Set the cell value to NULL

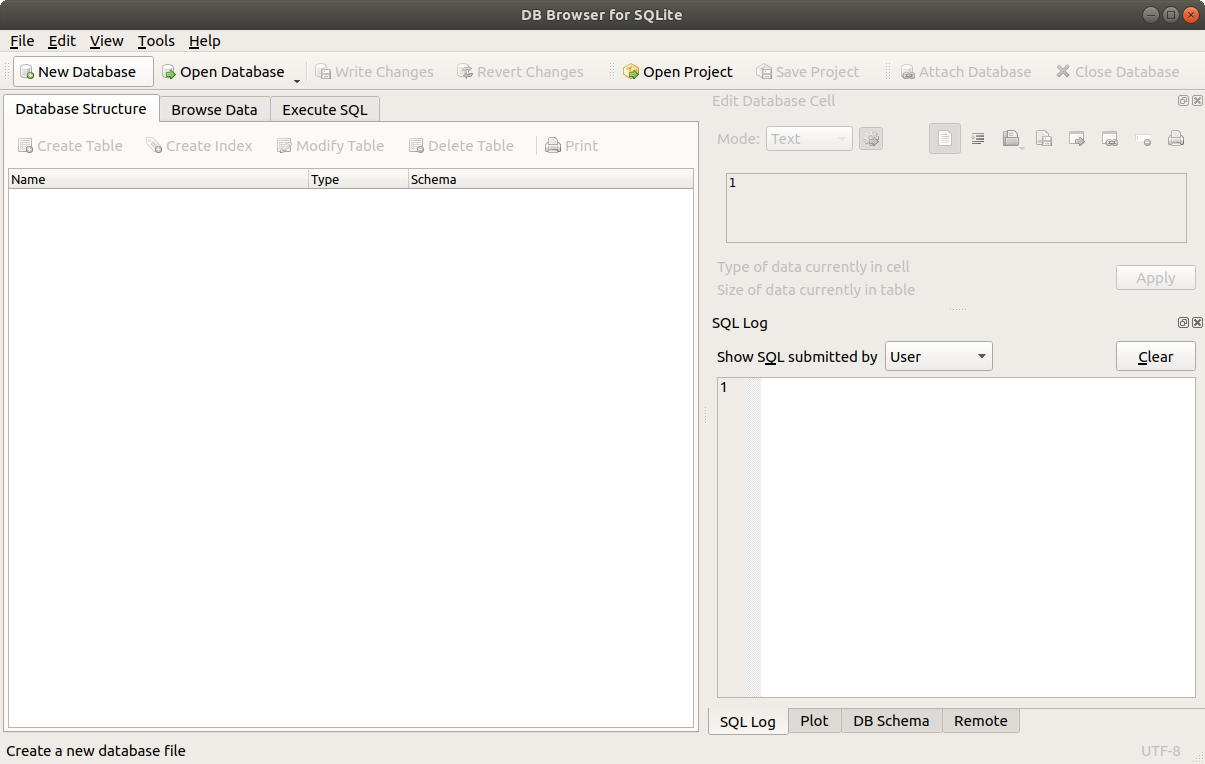[1143, 138]
